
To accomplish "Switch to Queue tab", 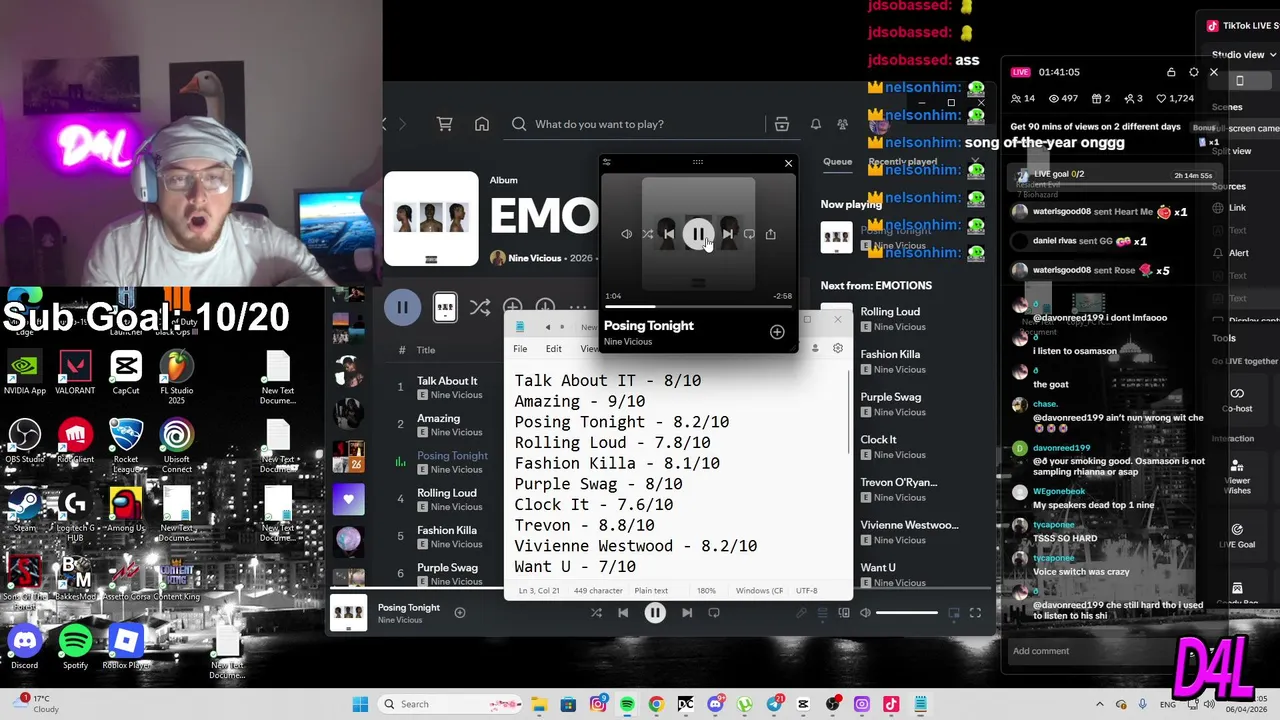I will click(x=838, y=161).
